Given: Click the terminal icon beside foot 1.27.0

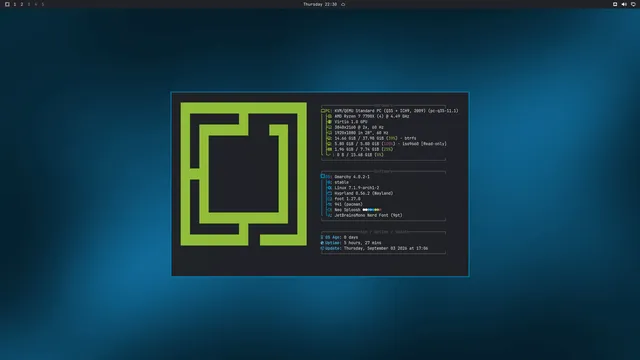Looking at the screenshot, I should [x=329, y=199].
